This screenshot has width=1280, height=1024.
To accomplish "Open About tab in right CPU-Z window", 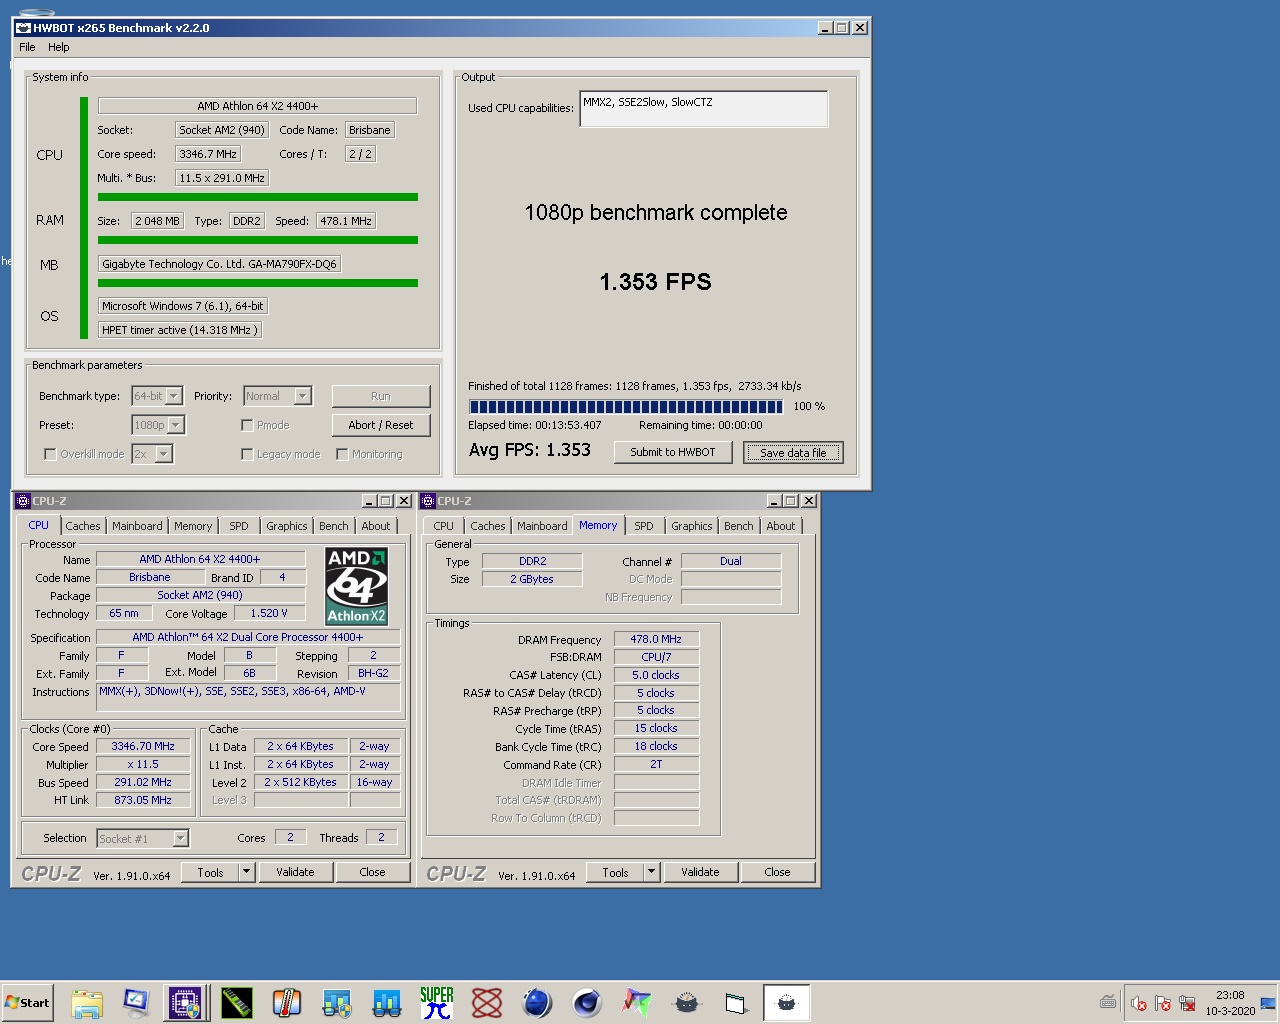I will point(781,526).
